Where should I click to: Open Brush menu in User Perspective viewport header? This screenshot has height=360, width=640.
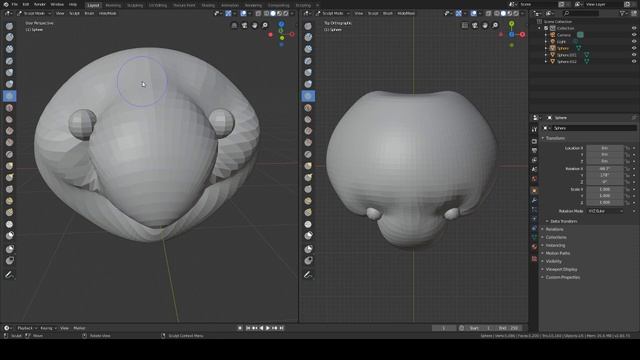point(89,13)
